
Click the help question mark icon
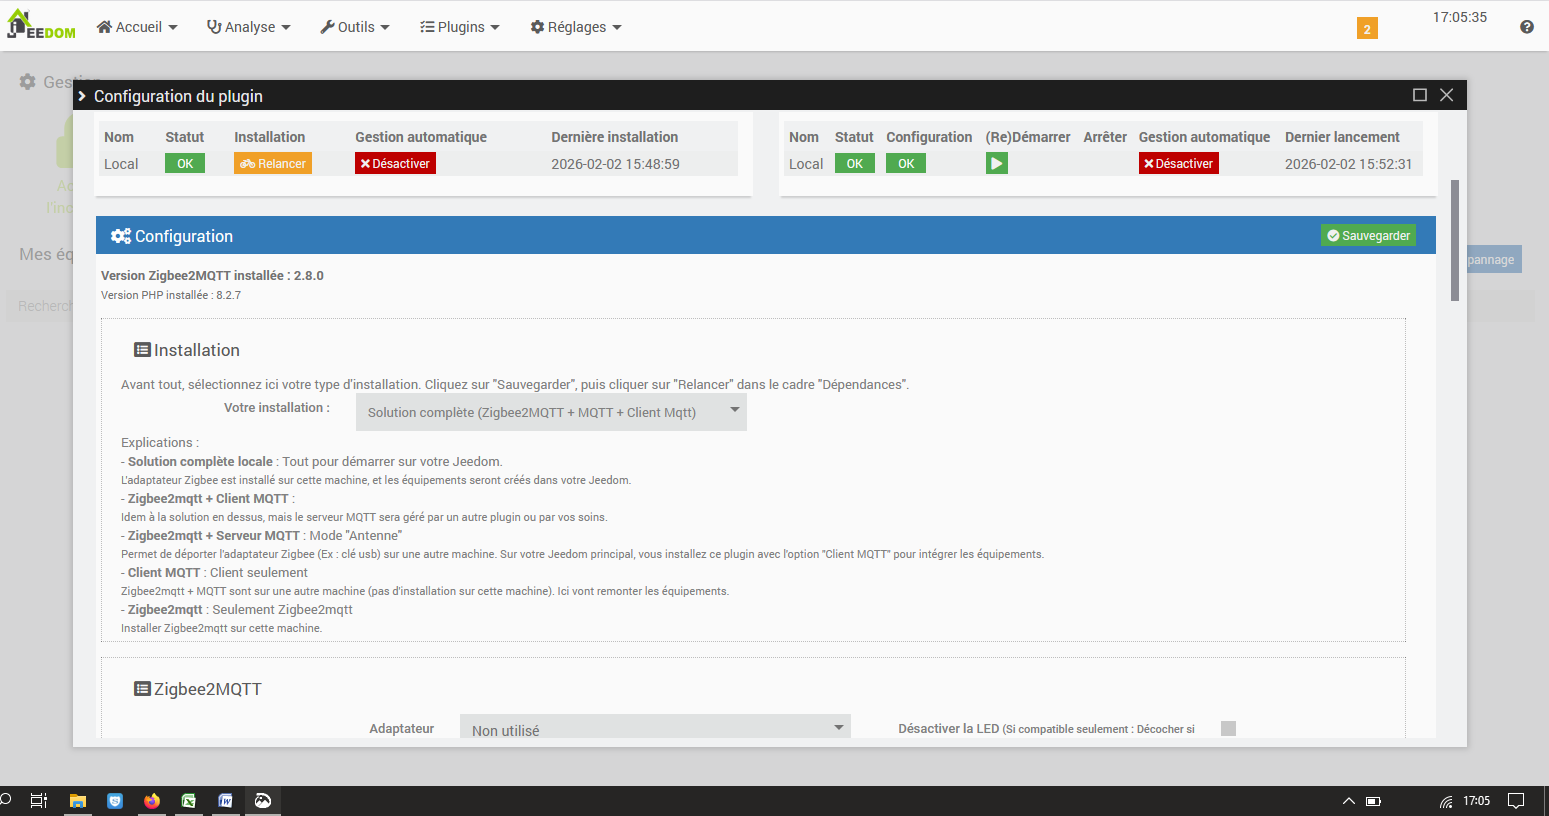coord(1527,27)
